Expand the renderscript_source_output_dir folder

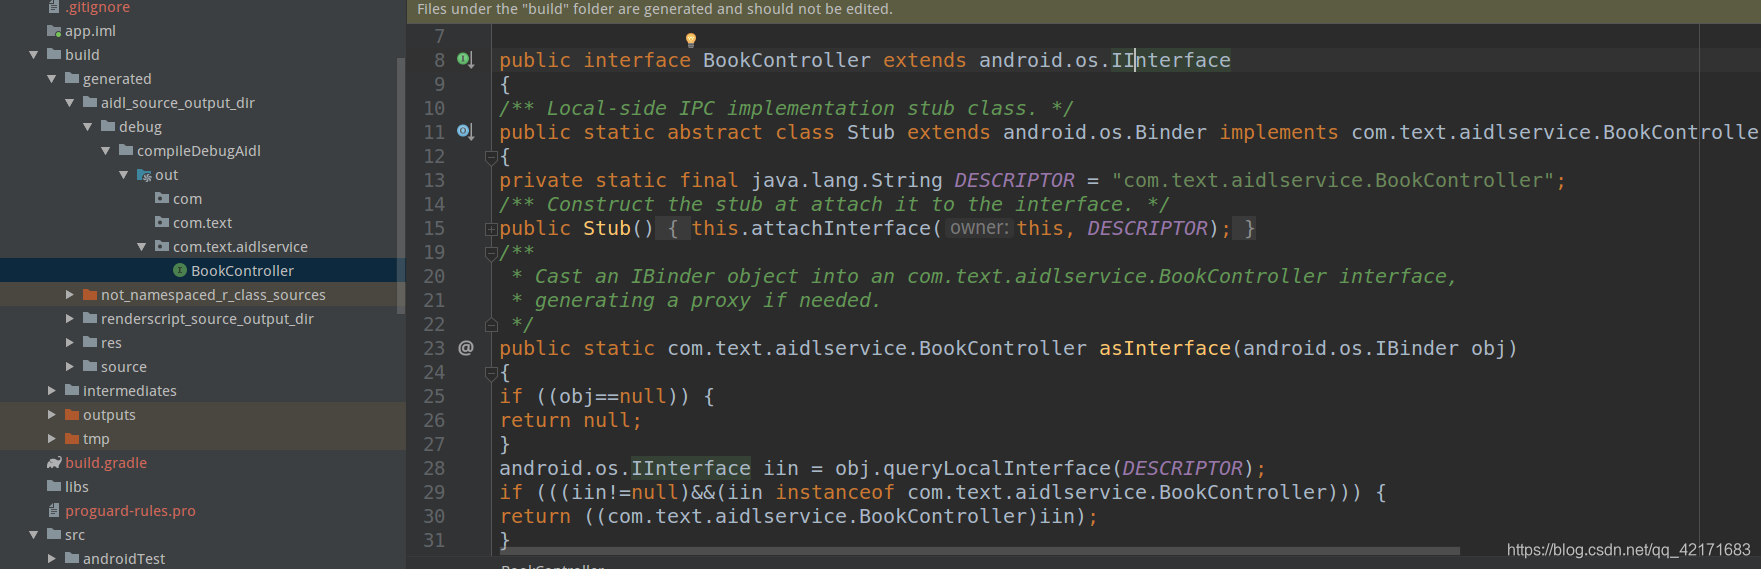click(70, 319)
